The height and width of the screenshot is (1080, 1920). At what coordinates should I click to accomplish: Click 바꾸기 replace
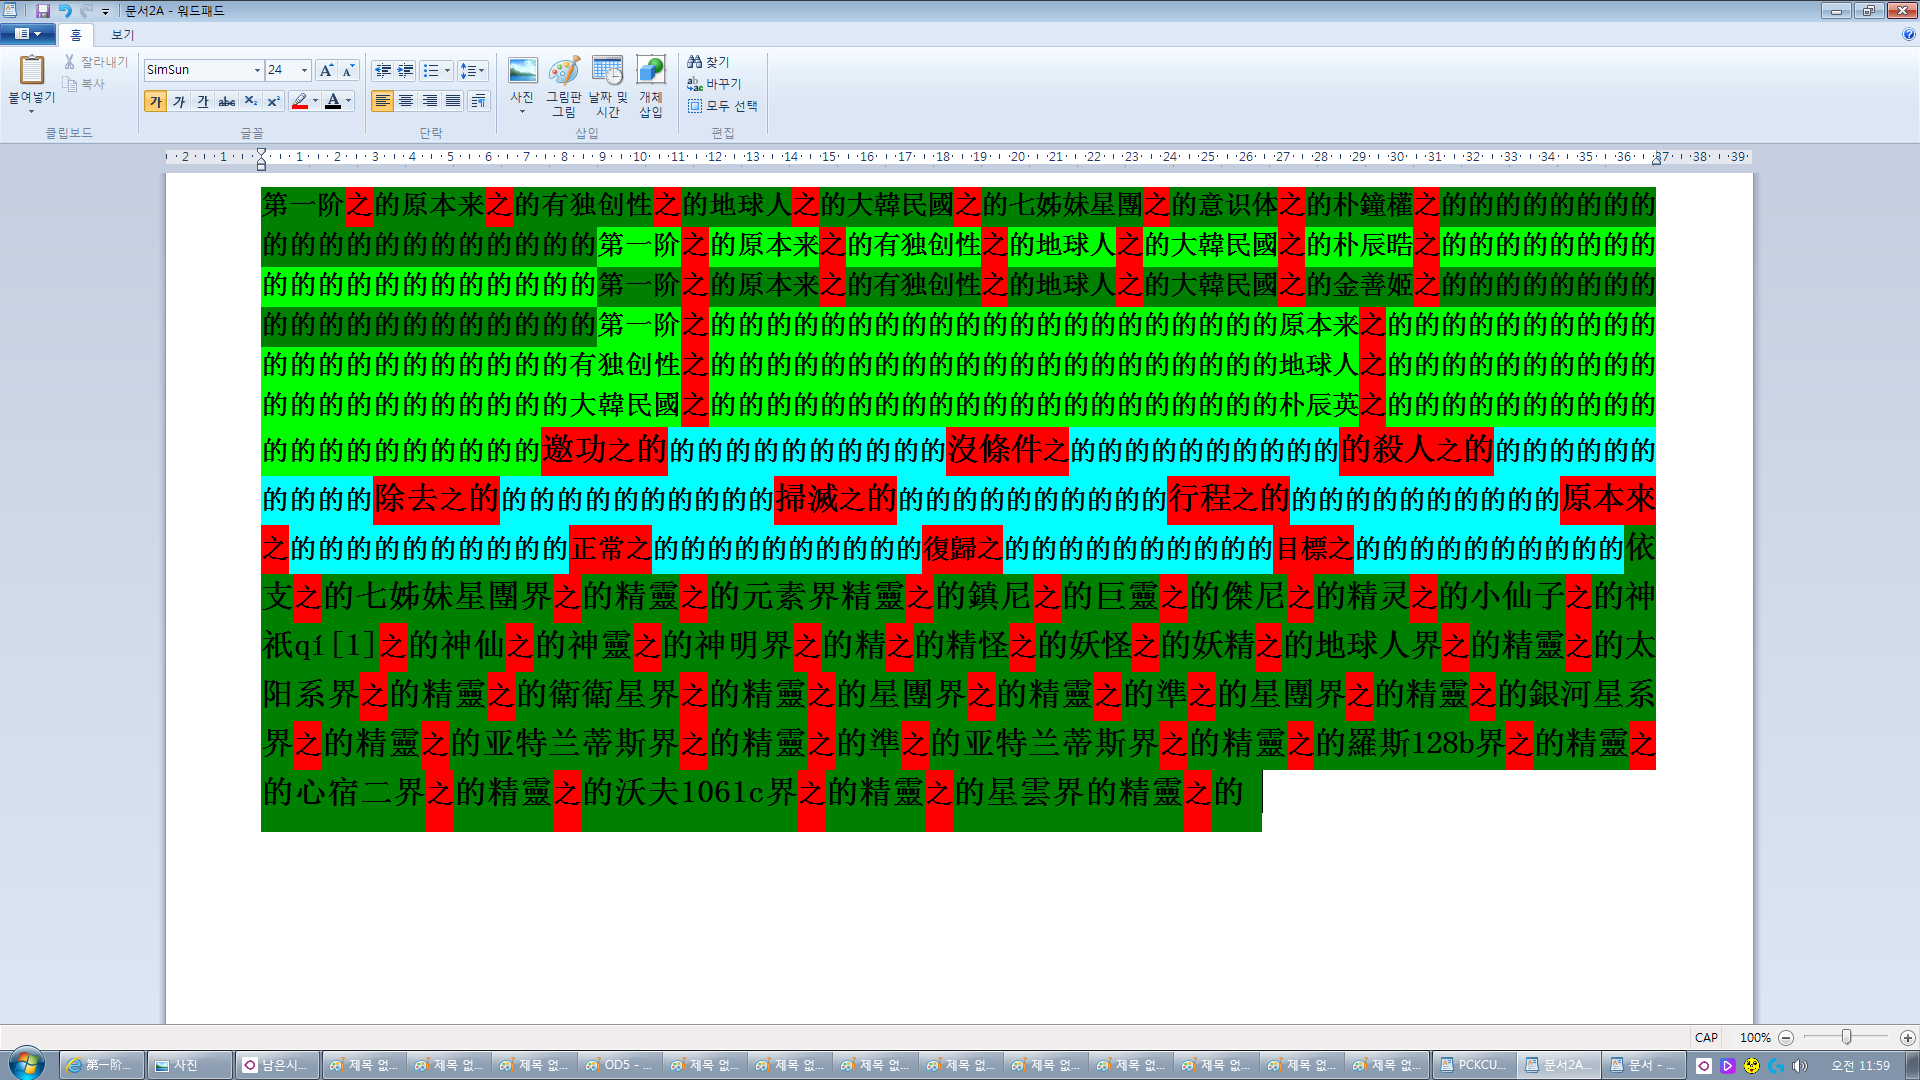714,84
